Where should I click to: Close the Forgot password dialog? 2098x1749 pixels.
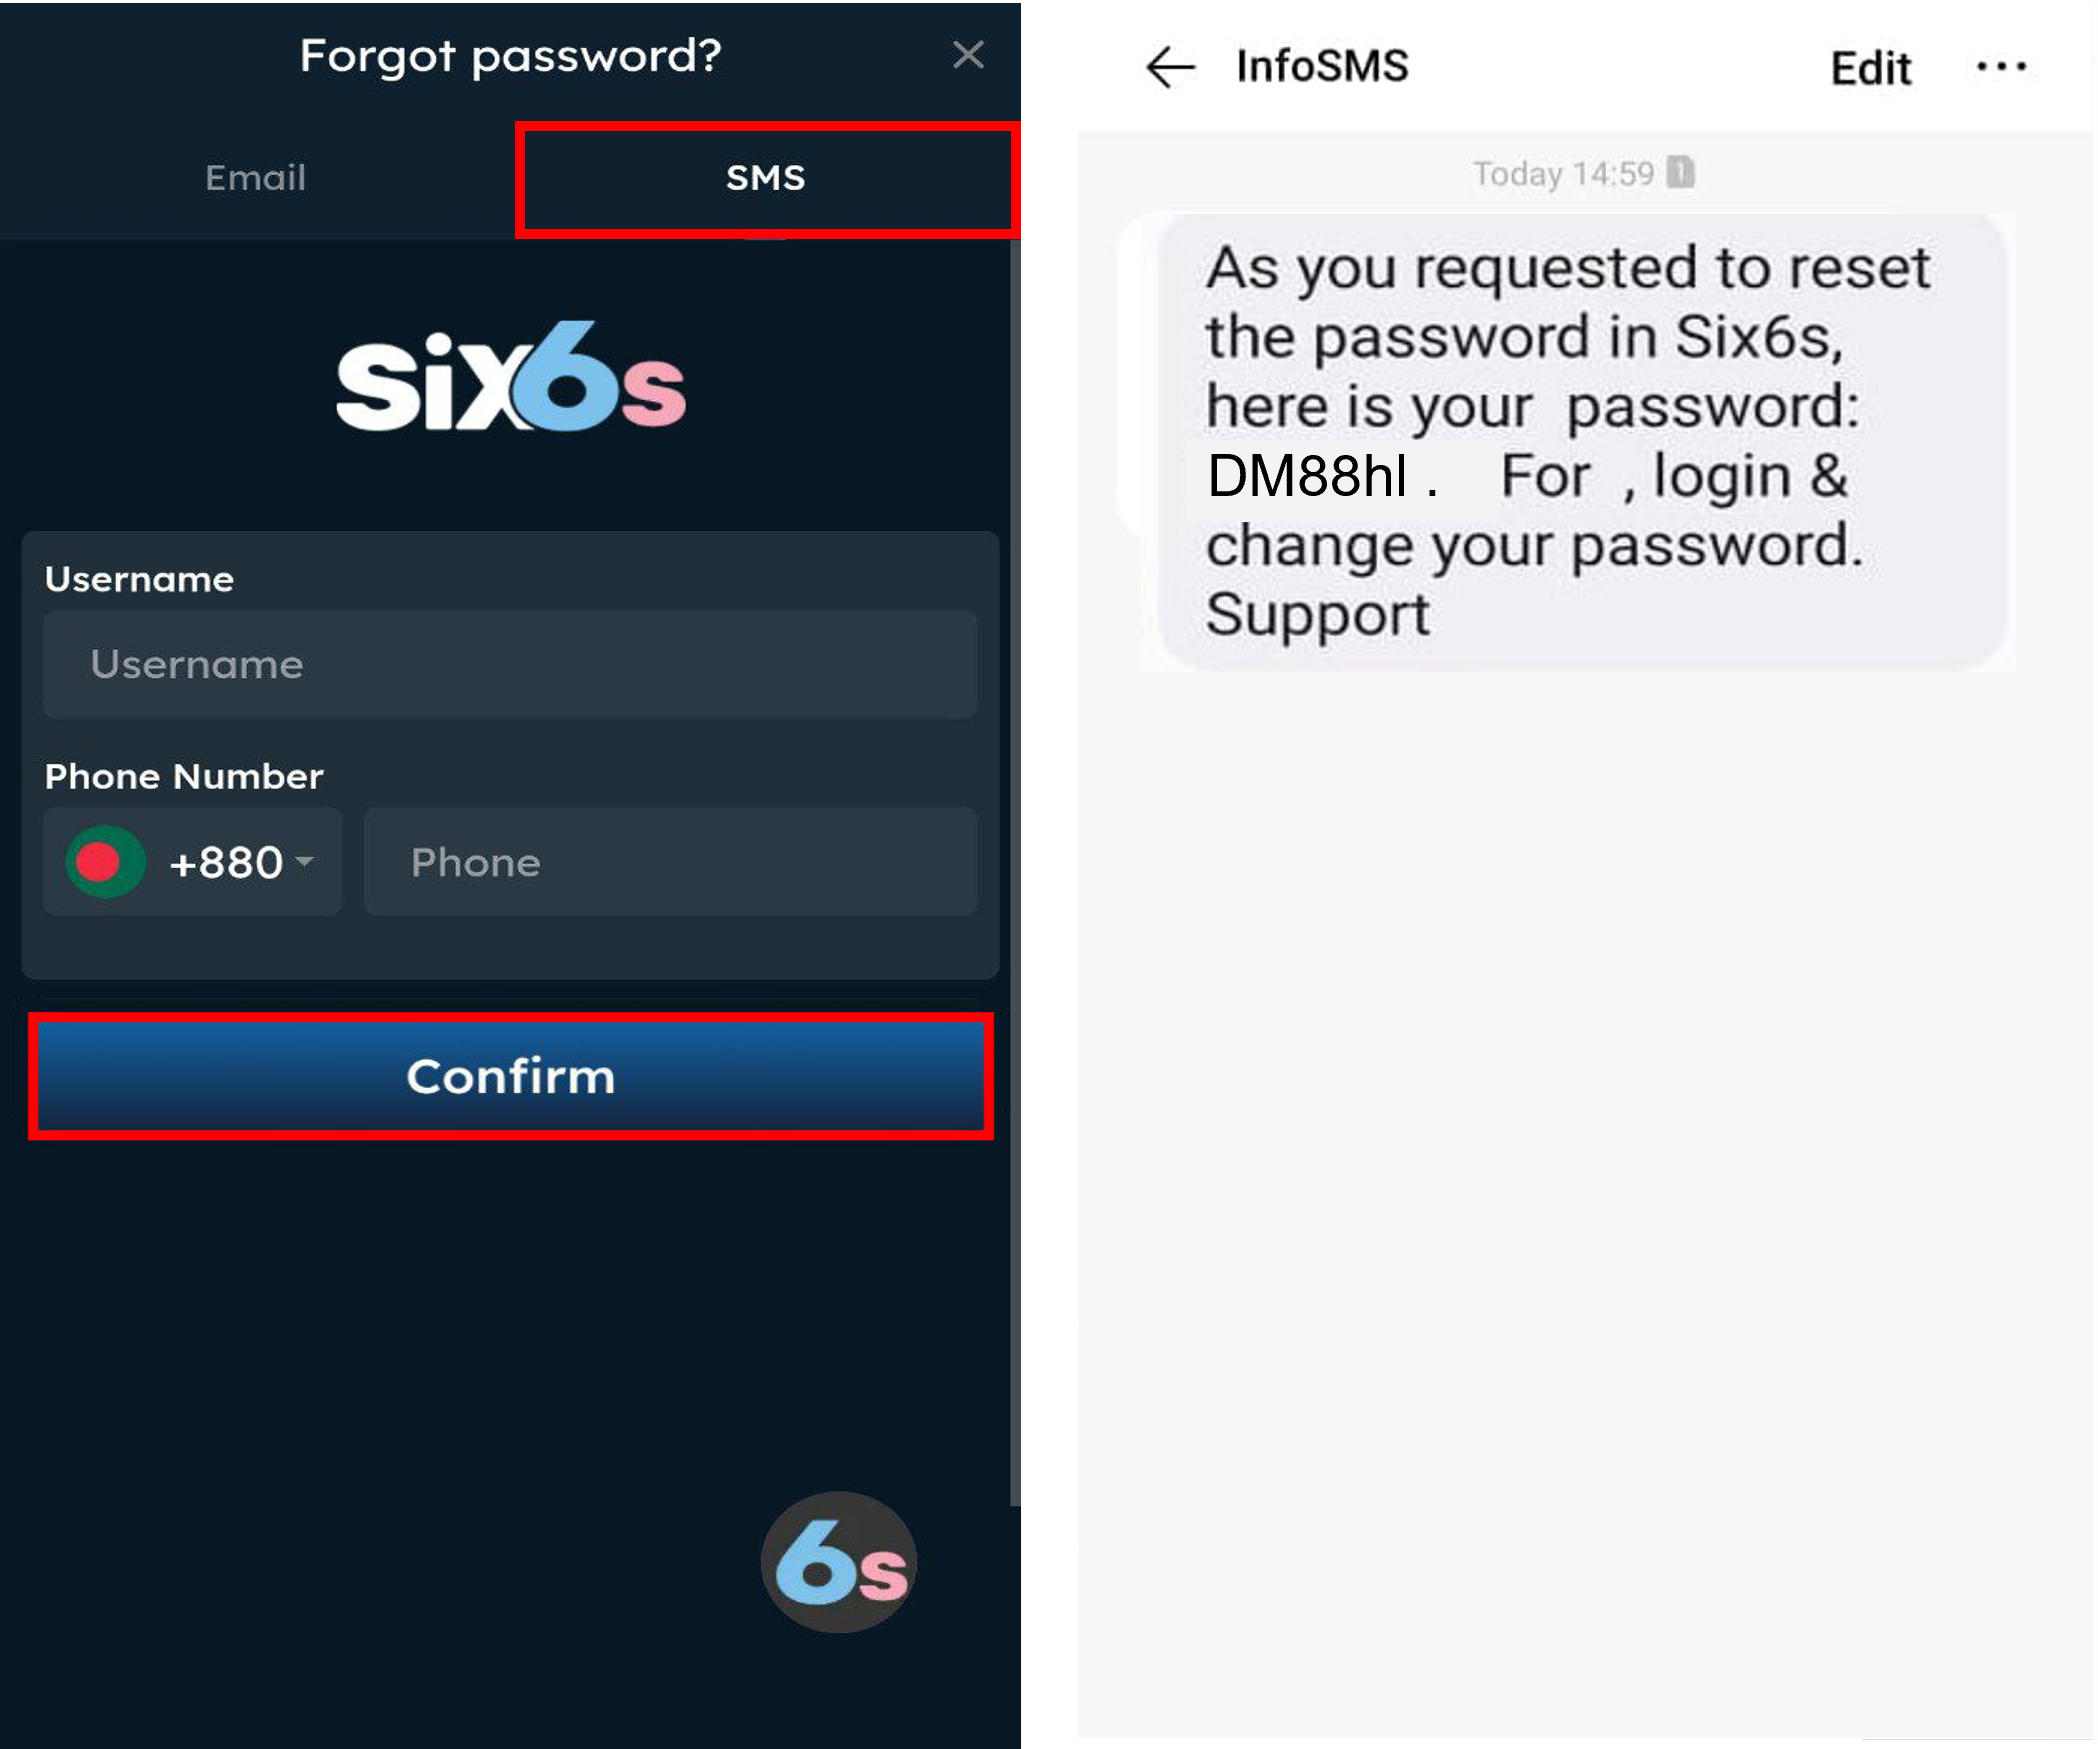[x=967, y=55]
